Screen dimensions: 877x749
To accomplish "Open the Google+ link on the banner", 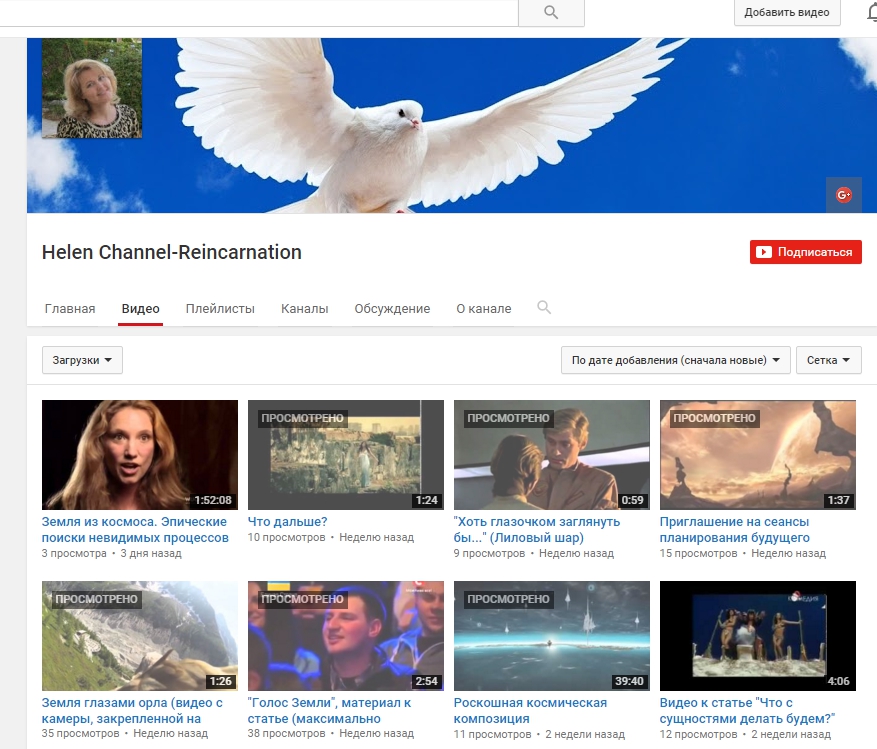I will click(x=843, y=195).
